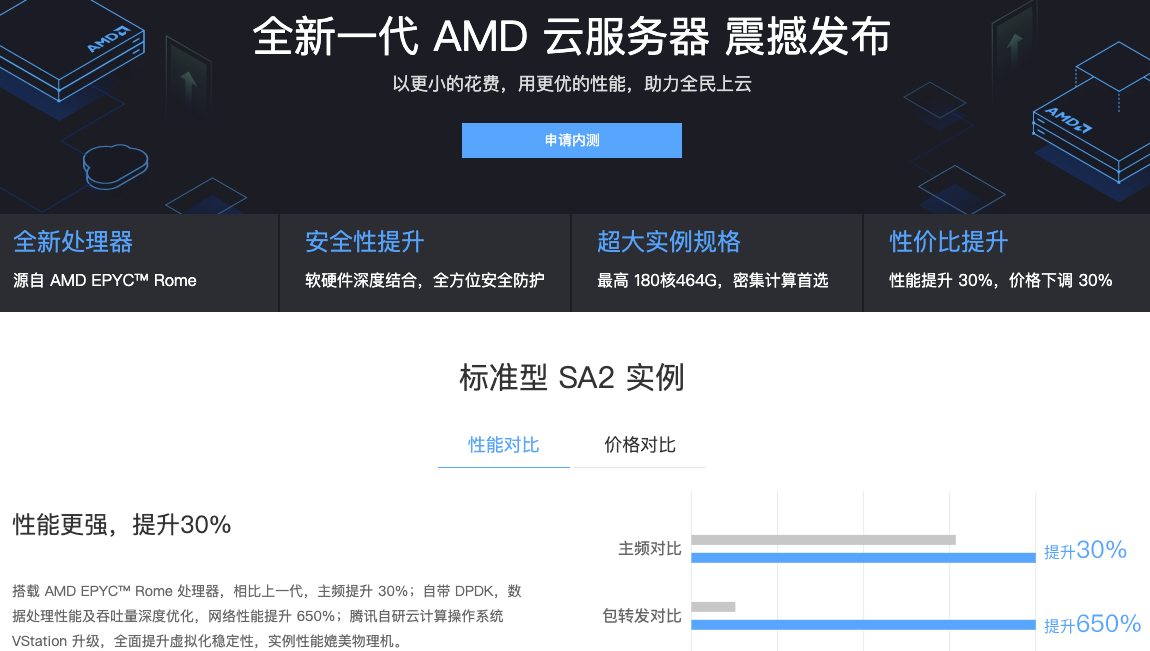Click the 提升650% chart label
The width and height of the screenshot is (1150, 651).
(x=1092, y=624)
